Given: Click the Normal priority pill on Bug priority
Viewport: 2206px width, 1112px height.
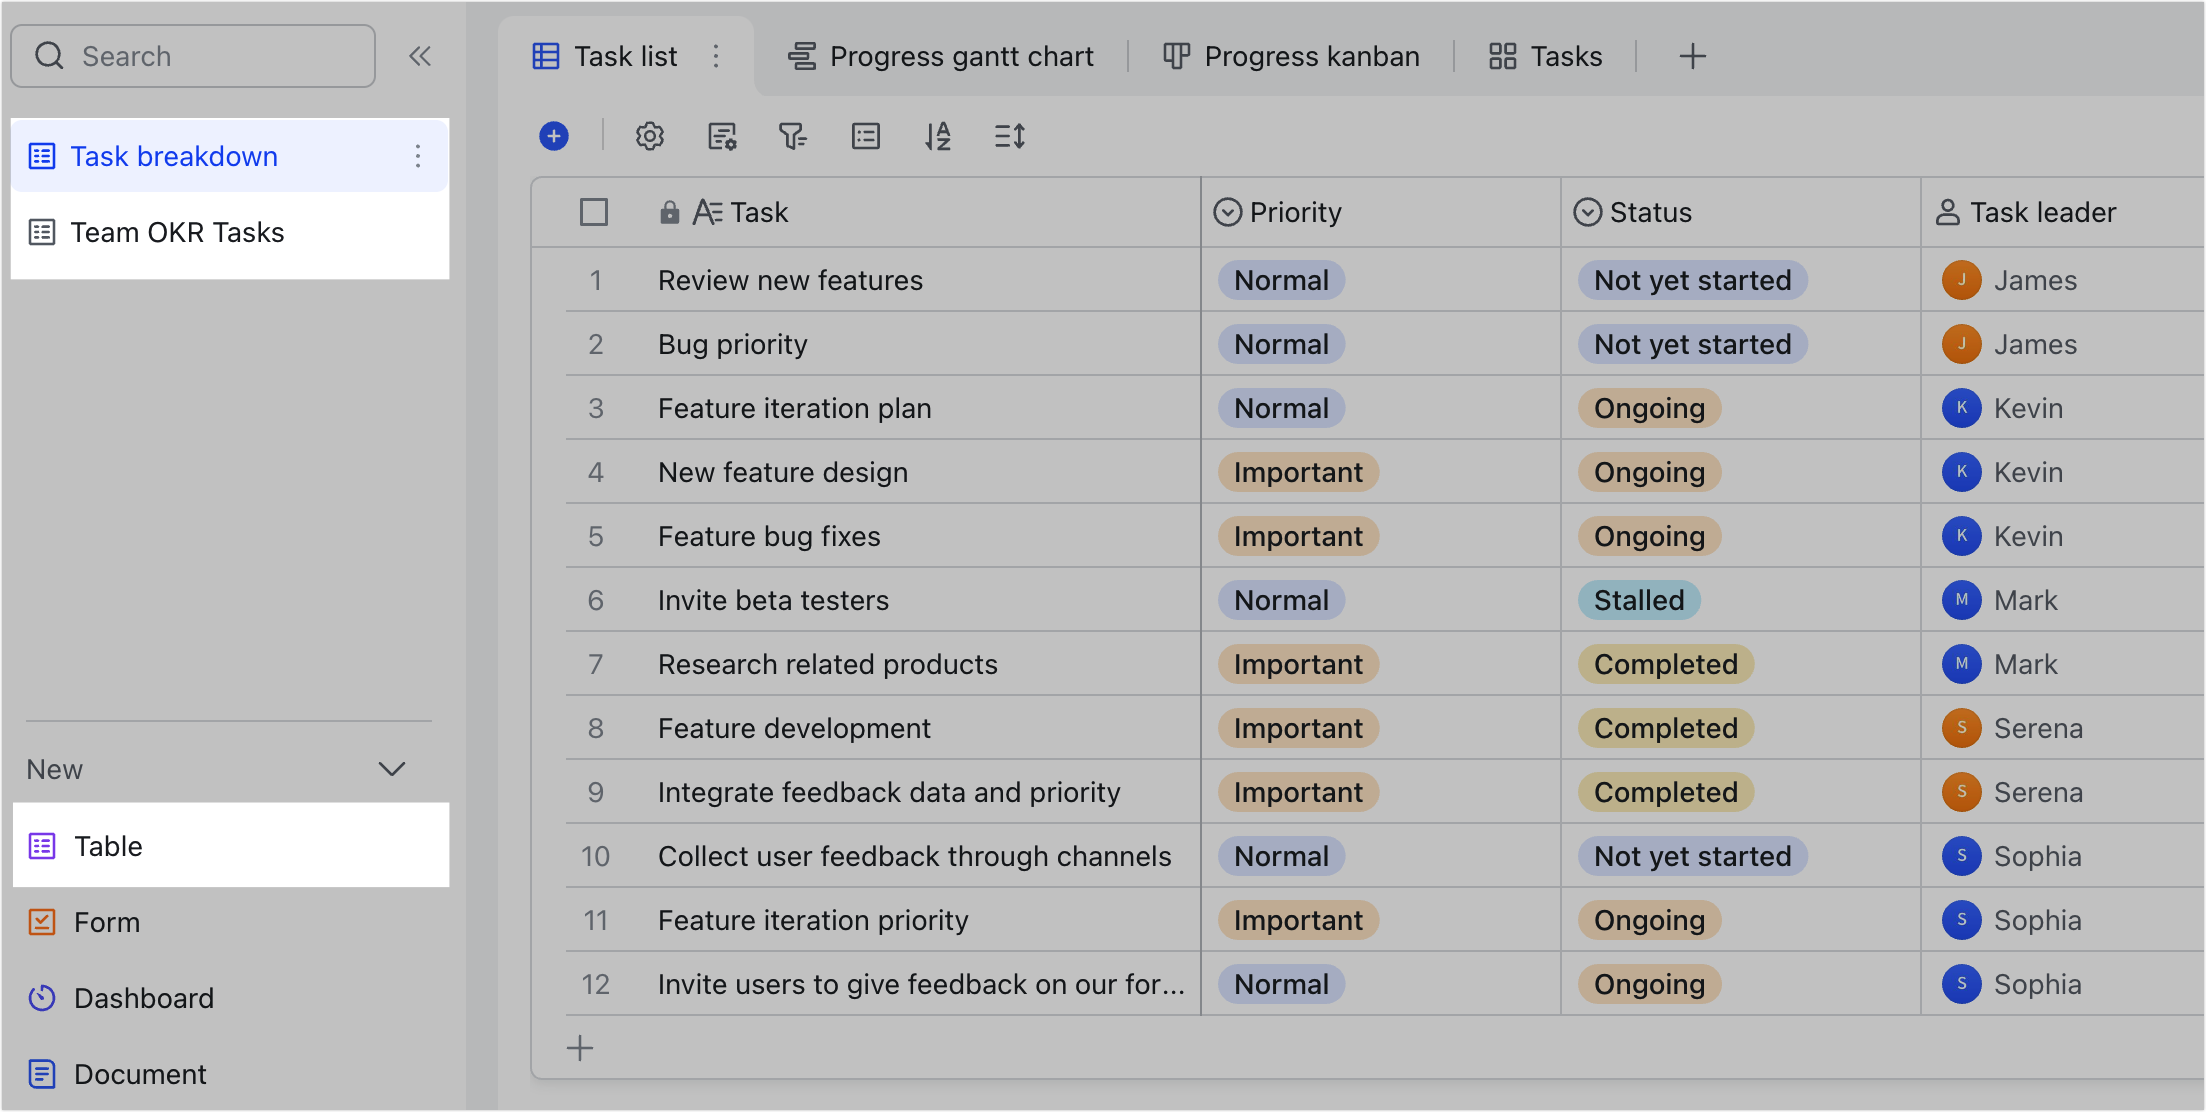Looking at the screenshot, I should [x=1281, y=343].
